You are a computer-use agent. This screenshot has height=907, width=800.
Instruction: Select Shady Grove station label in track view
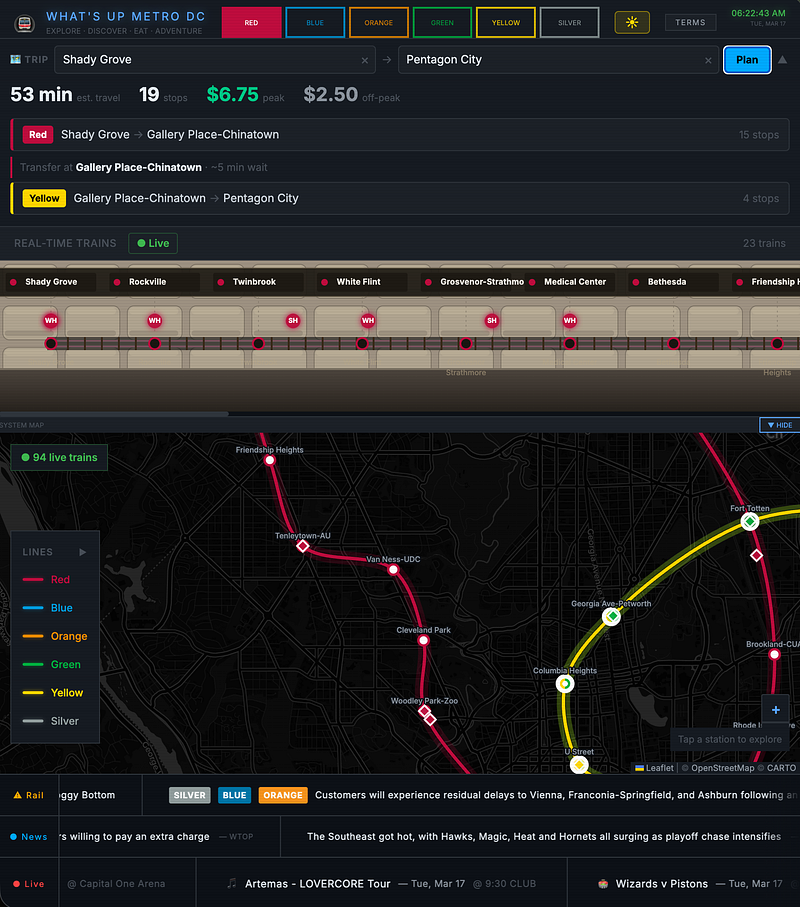[51, 282]
